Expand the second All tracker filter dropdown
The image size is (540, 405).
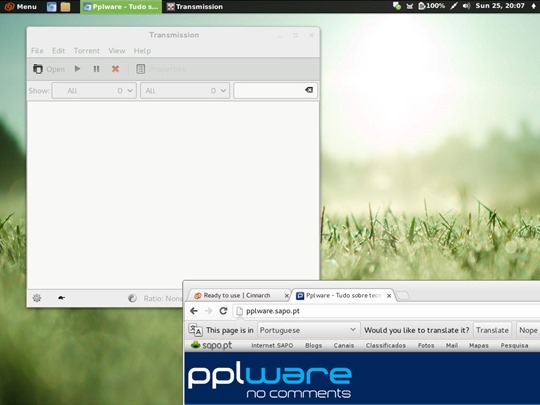(x=185, y=91)
